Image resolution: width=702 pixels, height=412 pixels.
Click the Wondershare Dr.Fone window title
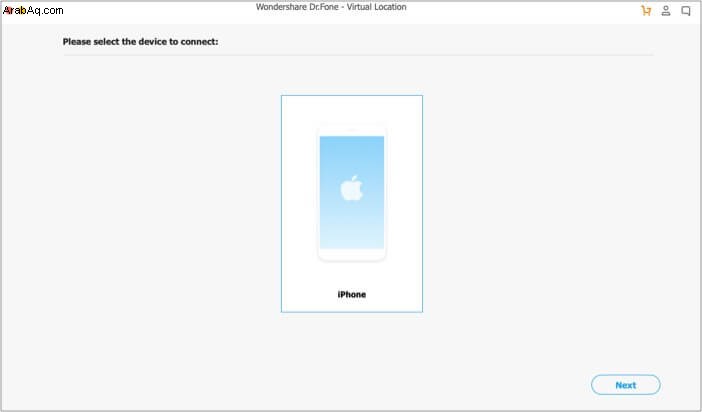pyautogui.click(x=331, y=7)
